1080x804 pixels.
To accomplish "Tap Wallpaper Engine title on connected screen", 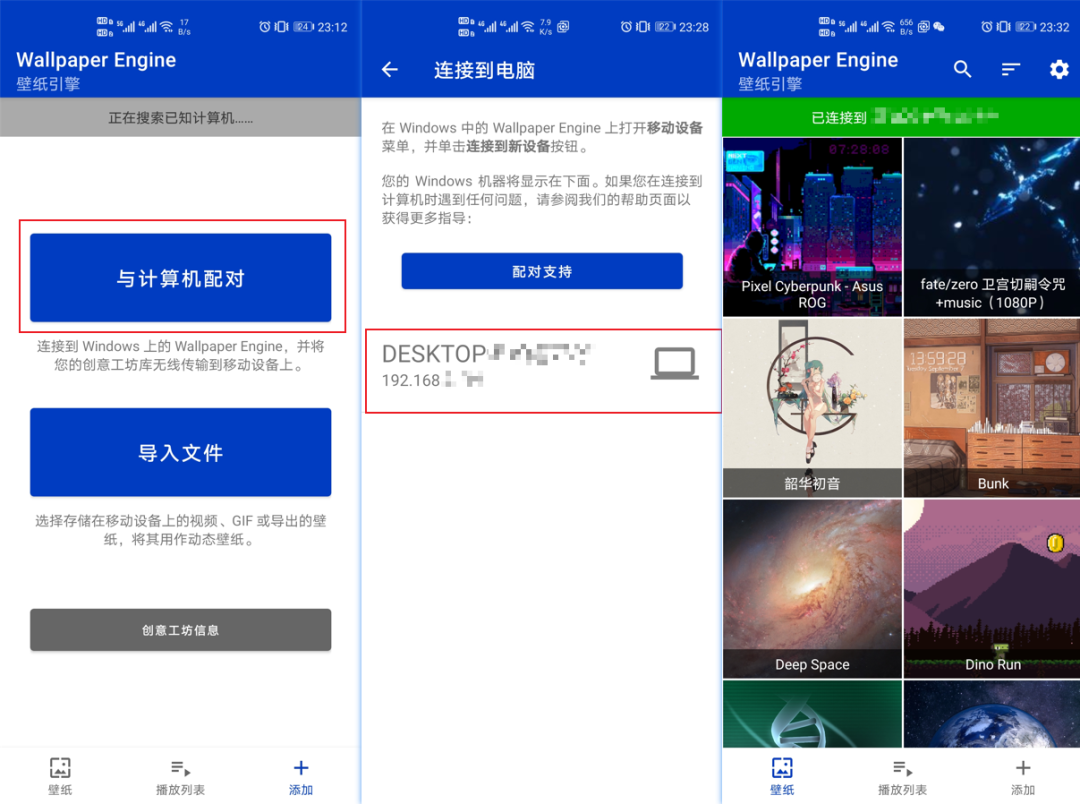I will point(818,60).
